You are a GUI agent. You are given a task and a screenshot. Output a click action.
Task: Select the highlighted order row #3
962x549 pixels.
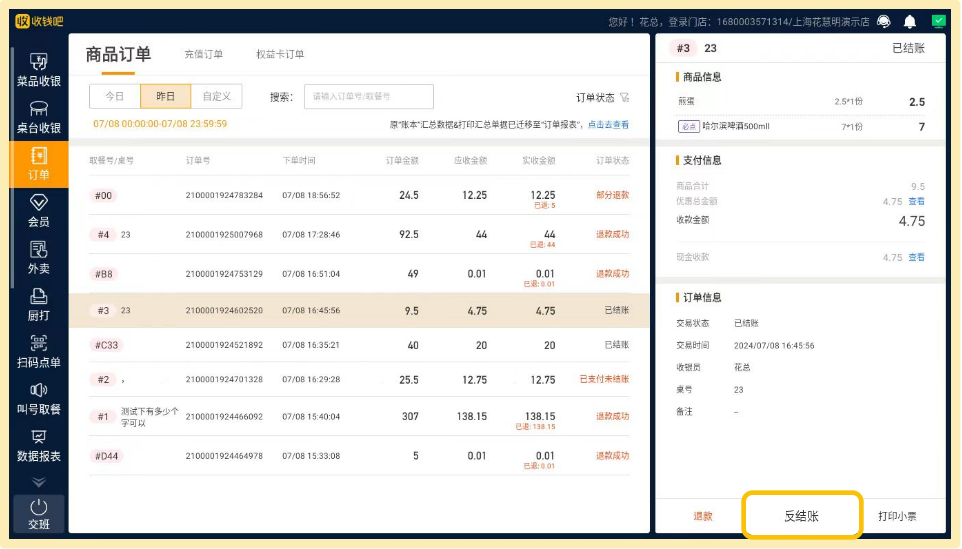click(359, 310)
